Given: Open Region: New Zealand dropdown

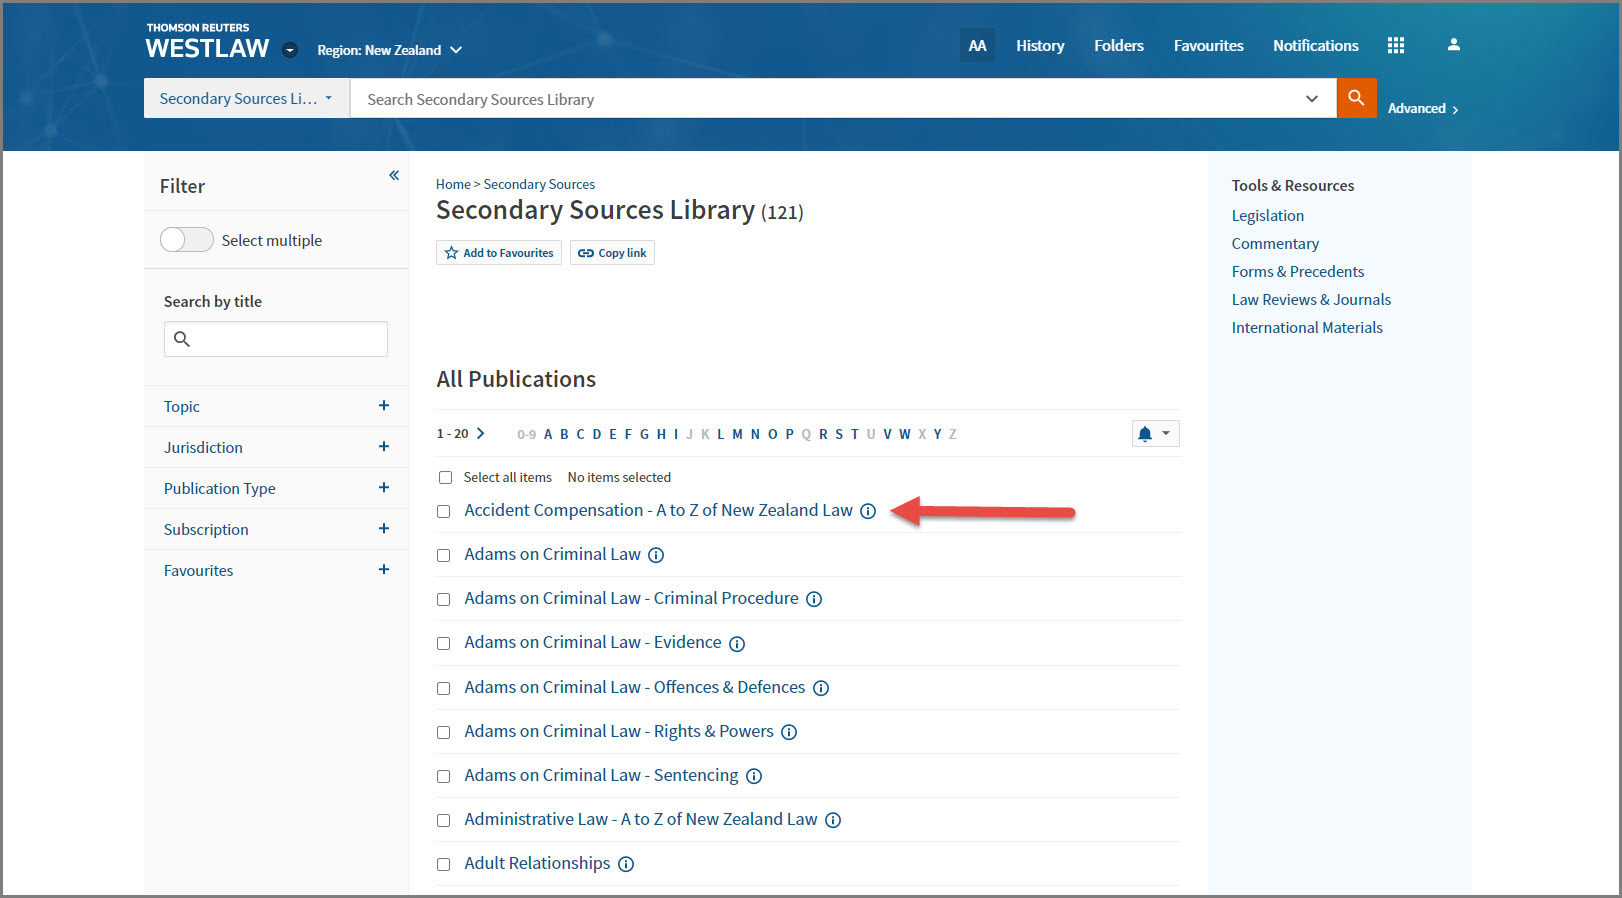Looking at the screenshot, I should (390, 50).
